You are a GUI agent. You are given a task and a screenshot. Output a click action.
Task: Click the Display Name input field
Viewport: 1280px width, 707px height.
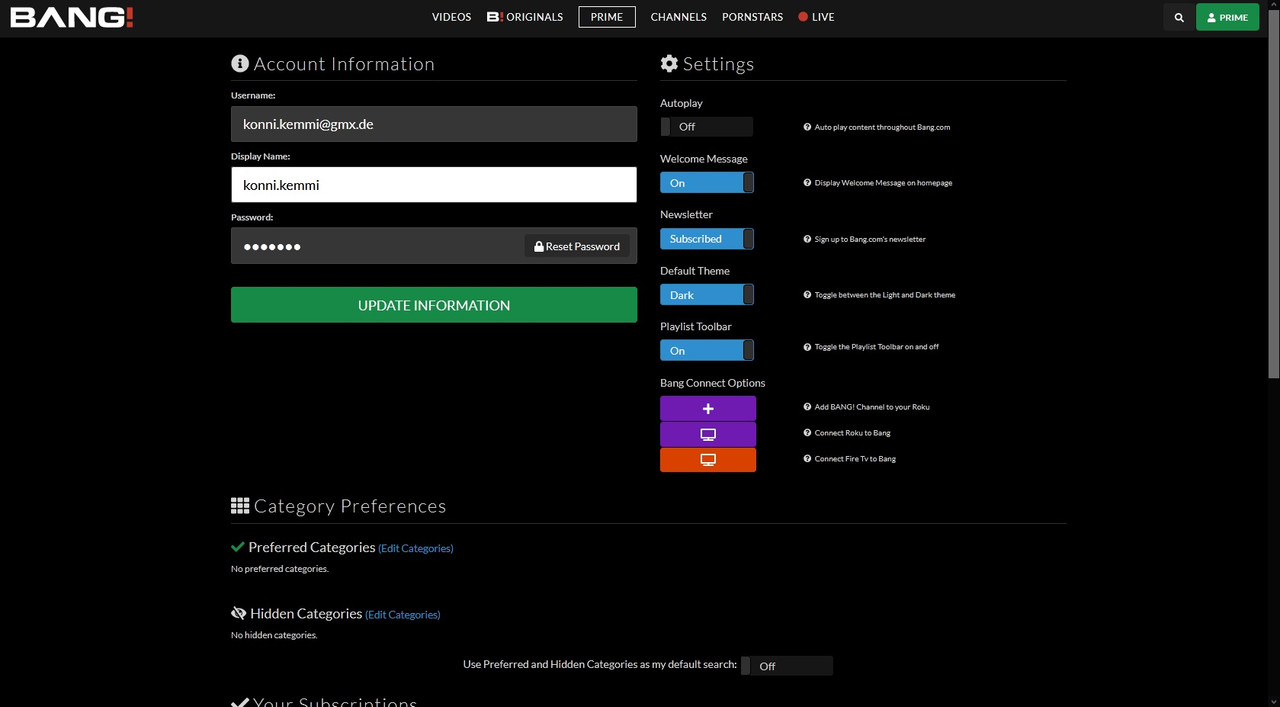coord(434,185)
